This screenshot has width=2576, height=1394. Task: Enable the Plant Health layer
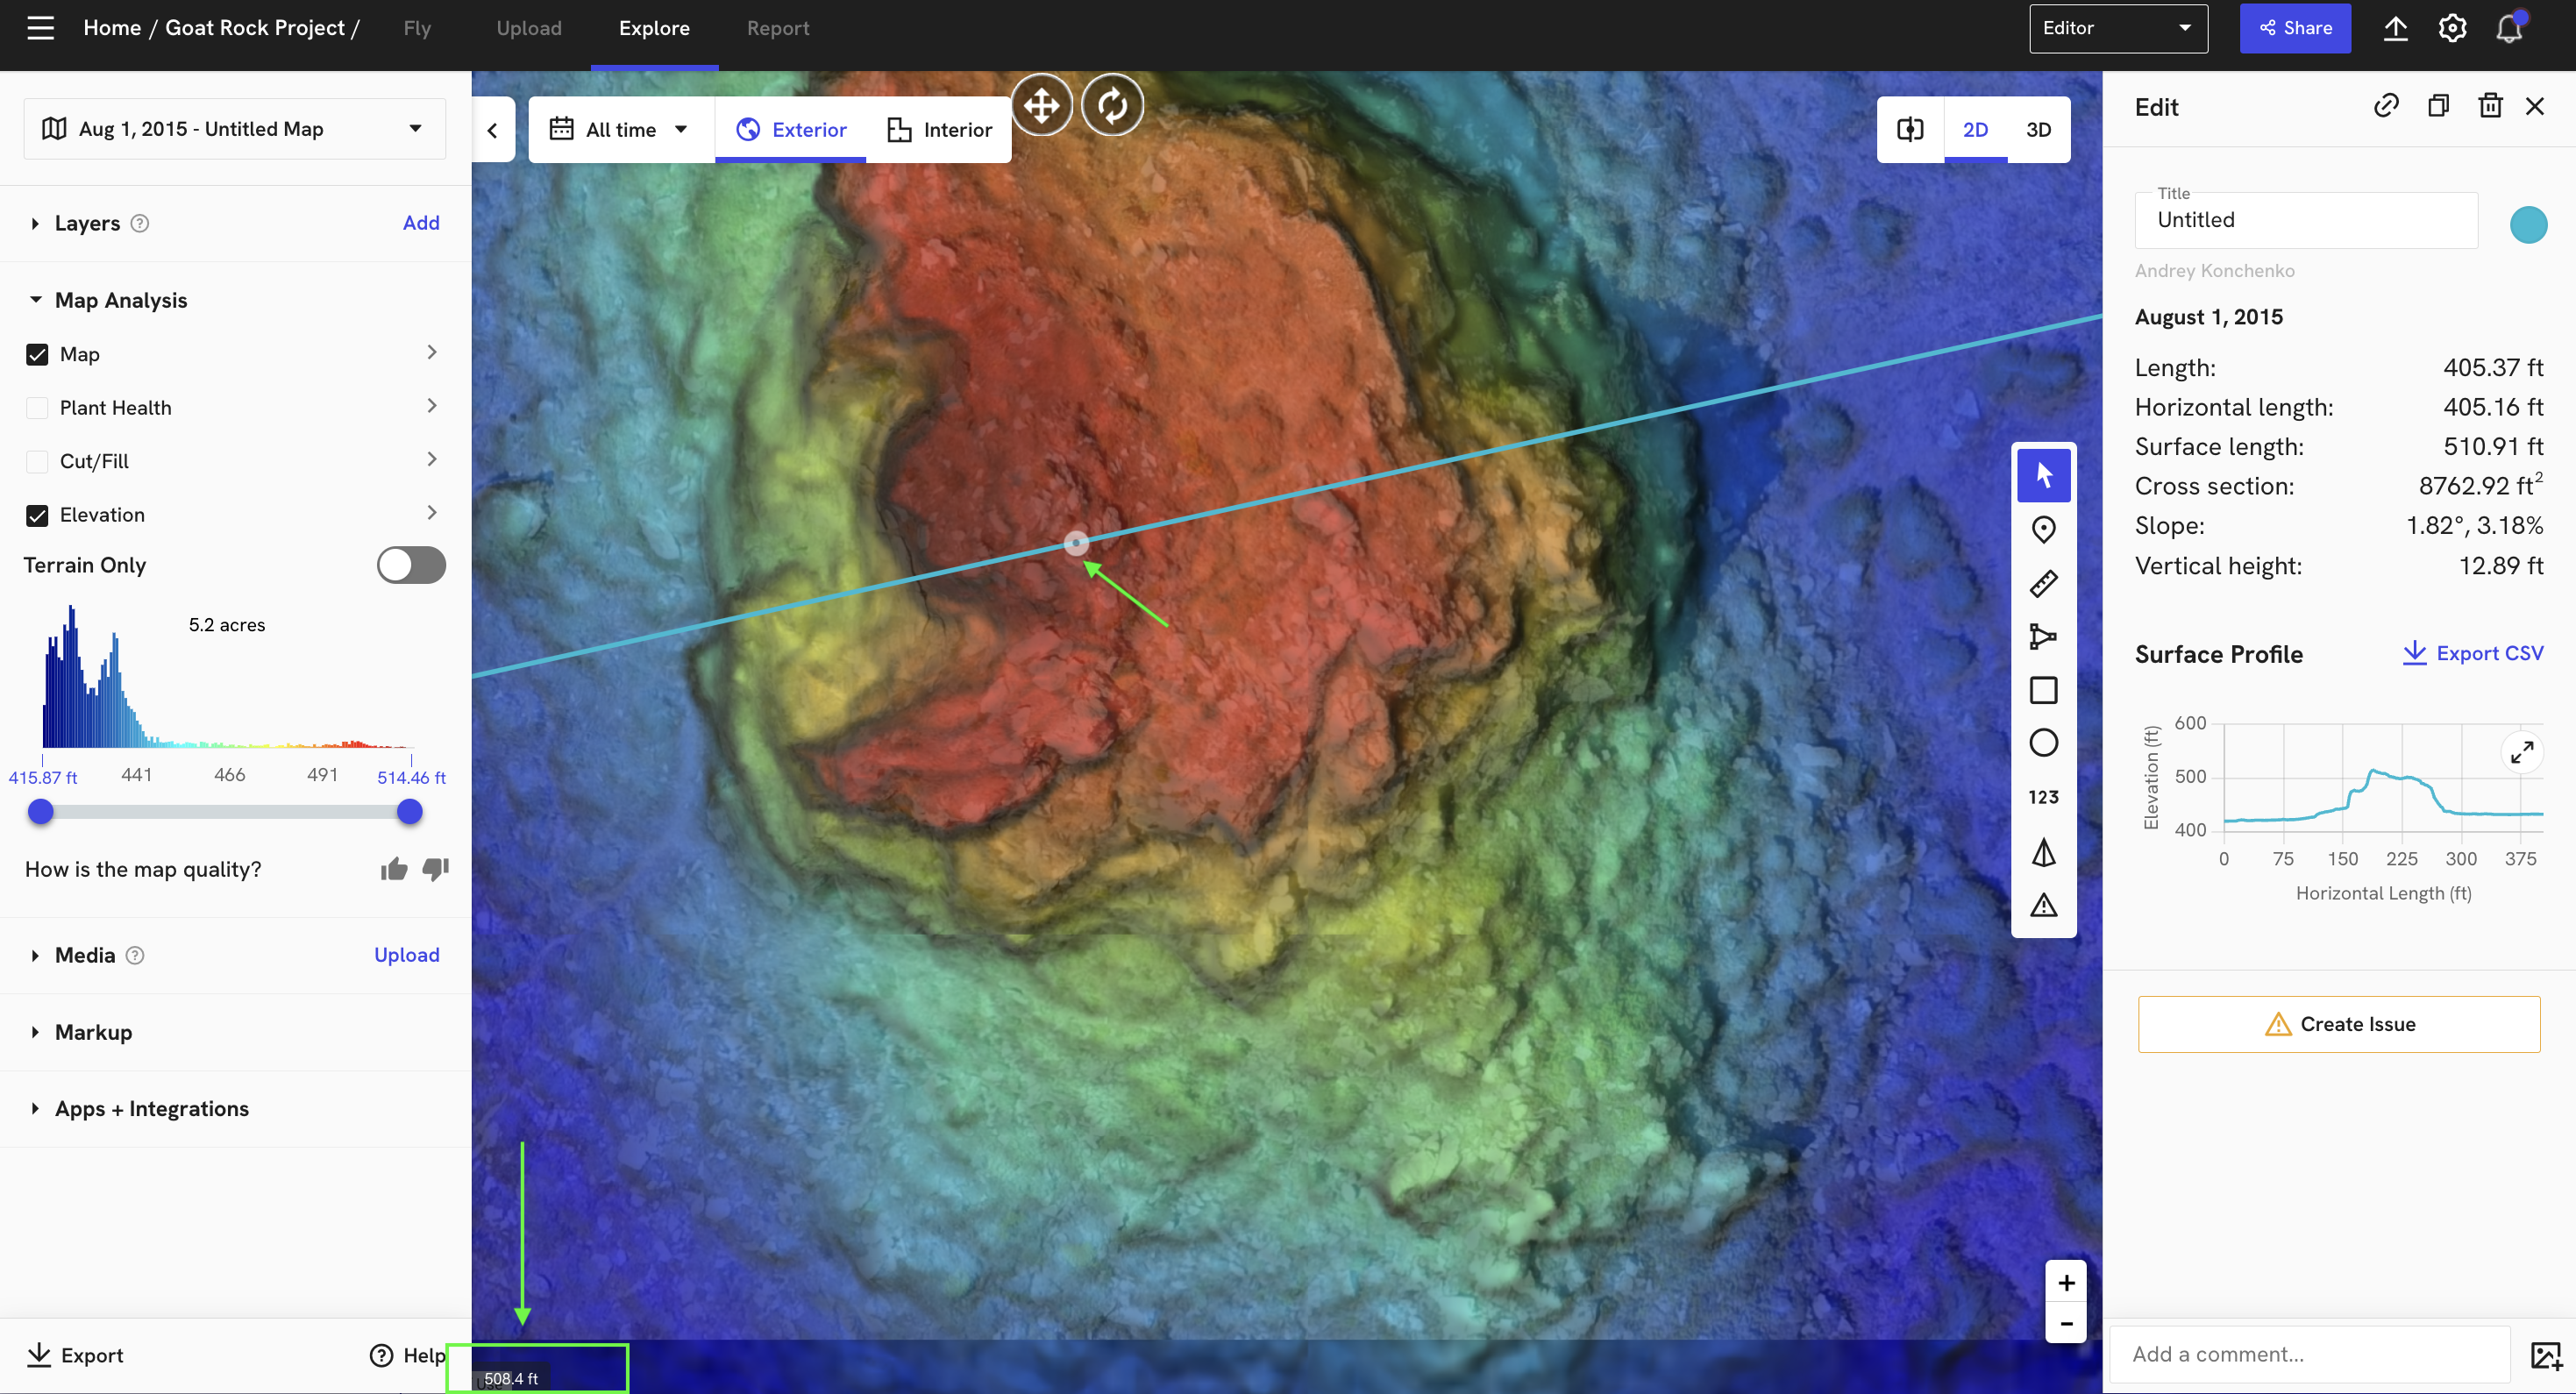(37, 407)
